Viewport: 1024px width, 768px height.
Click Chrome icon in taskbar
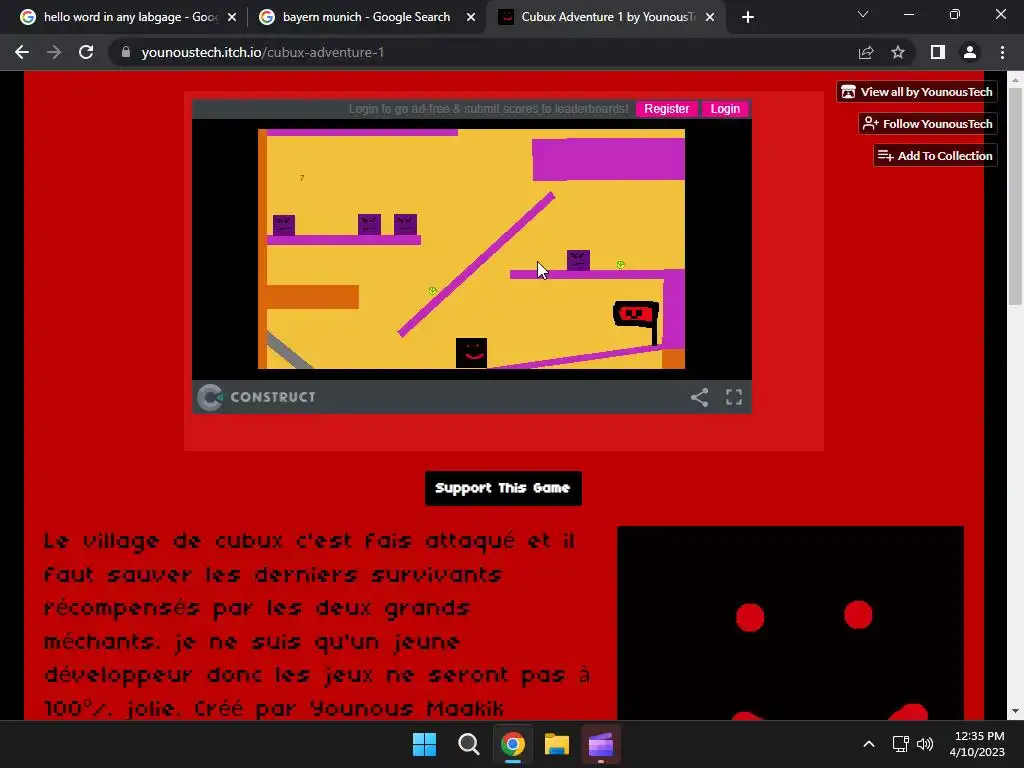[513, 744]
